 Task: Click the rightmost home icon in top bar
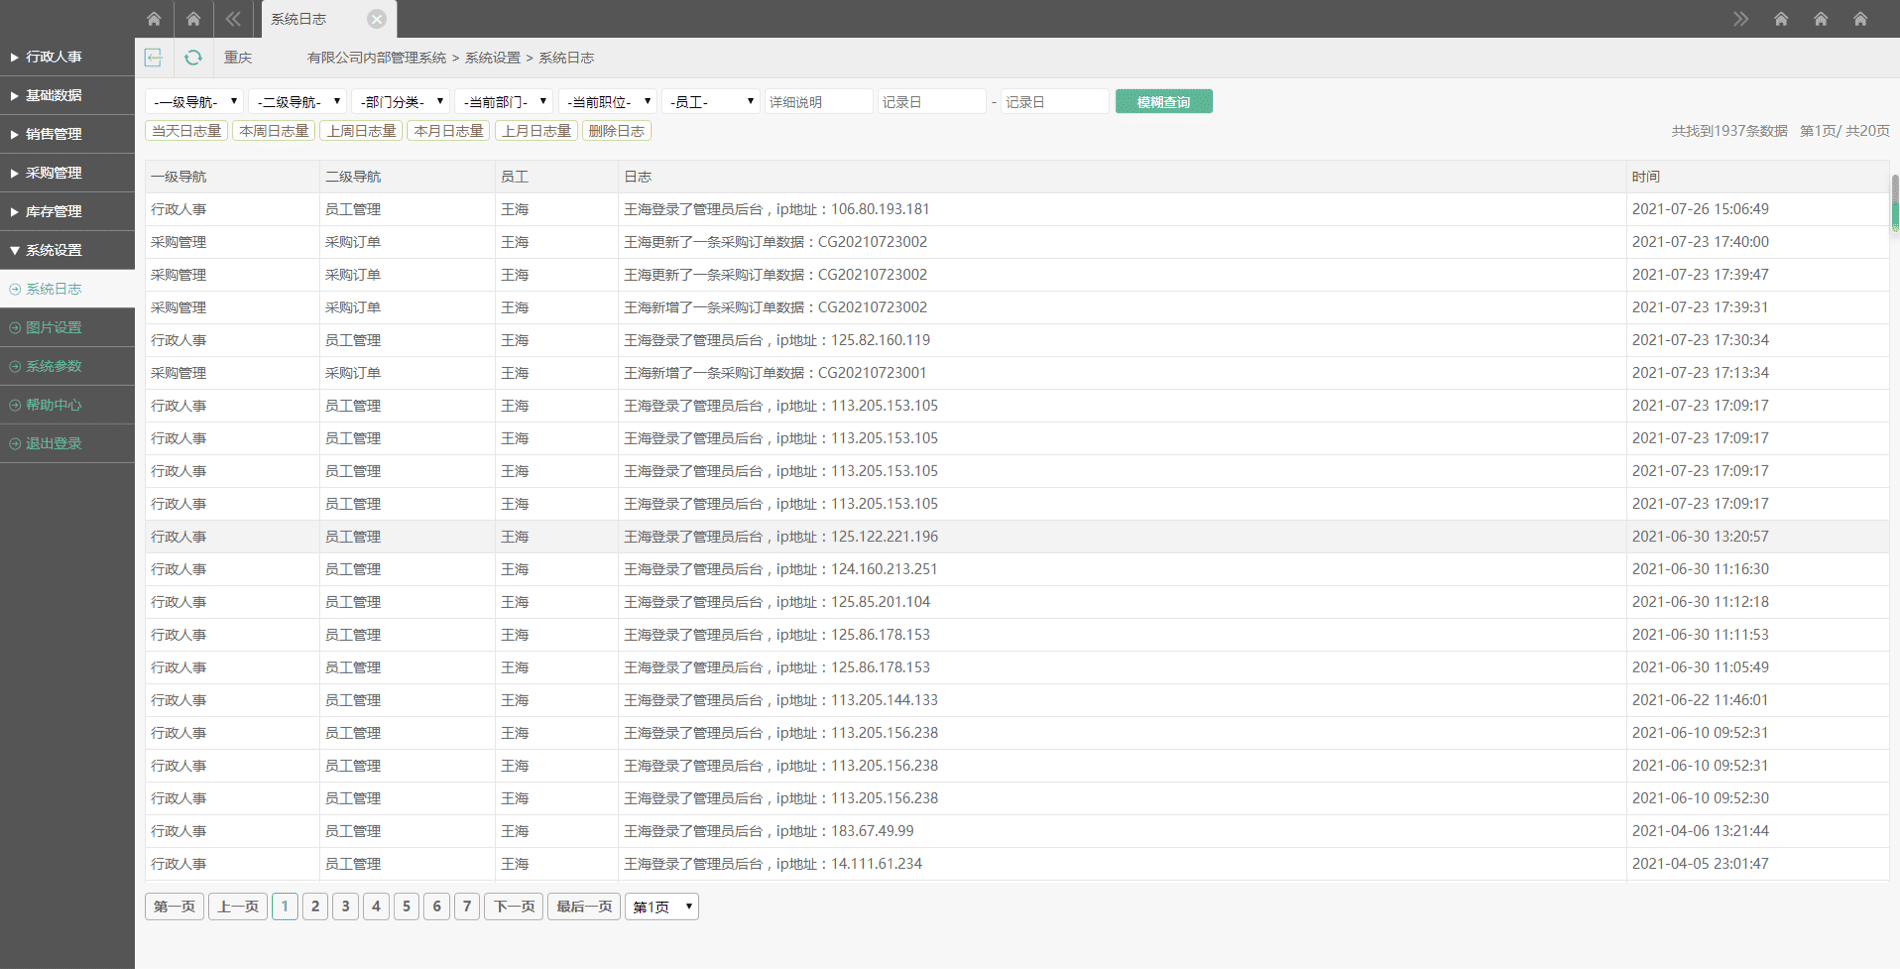(1860, 19)
